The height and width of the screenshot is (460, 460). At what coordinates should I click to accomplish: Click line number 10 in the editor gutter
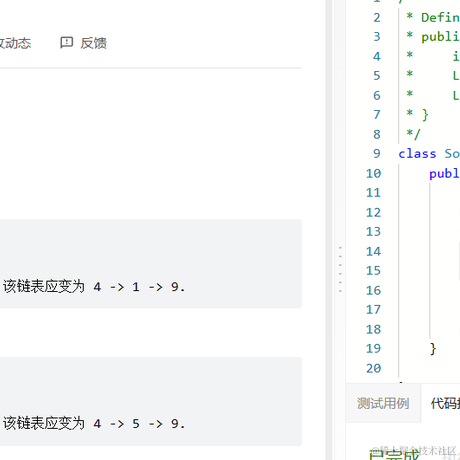click(x=373, y=173)
